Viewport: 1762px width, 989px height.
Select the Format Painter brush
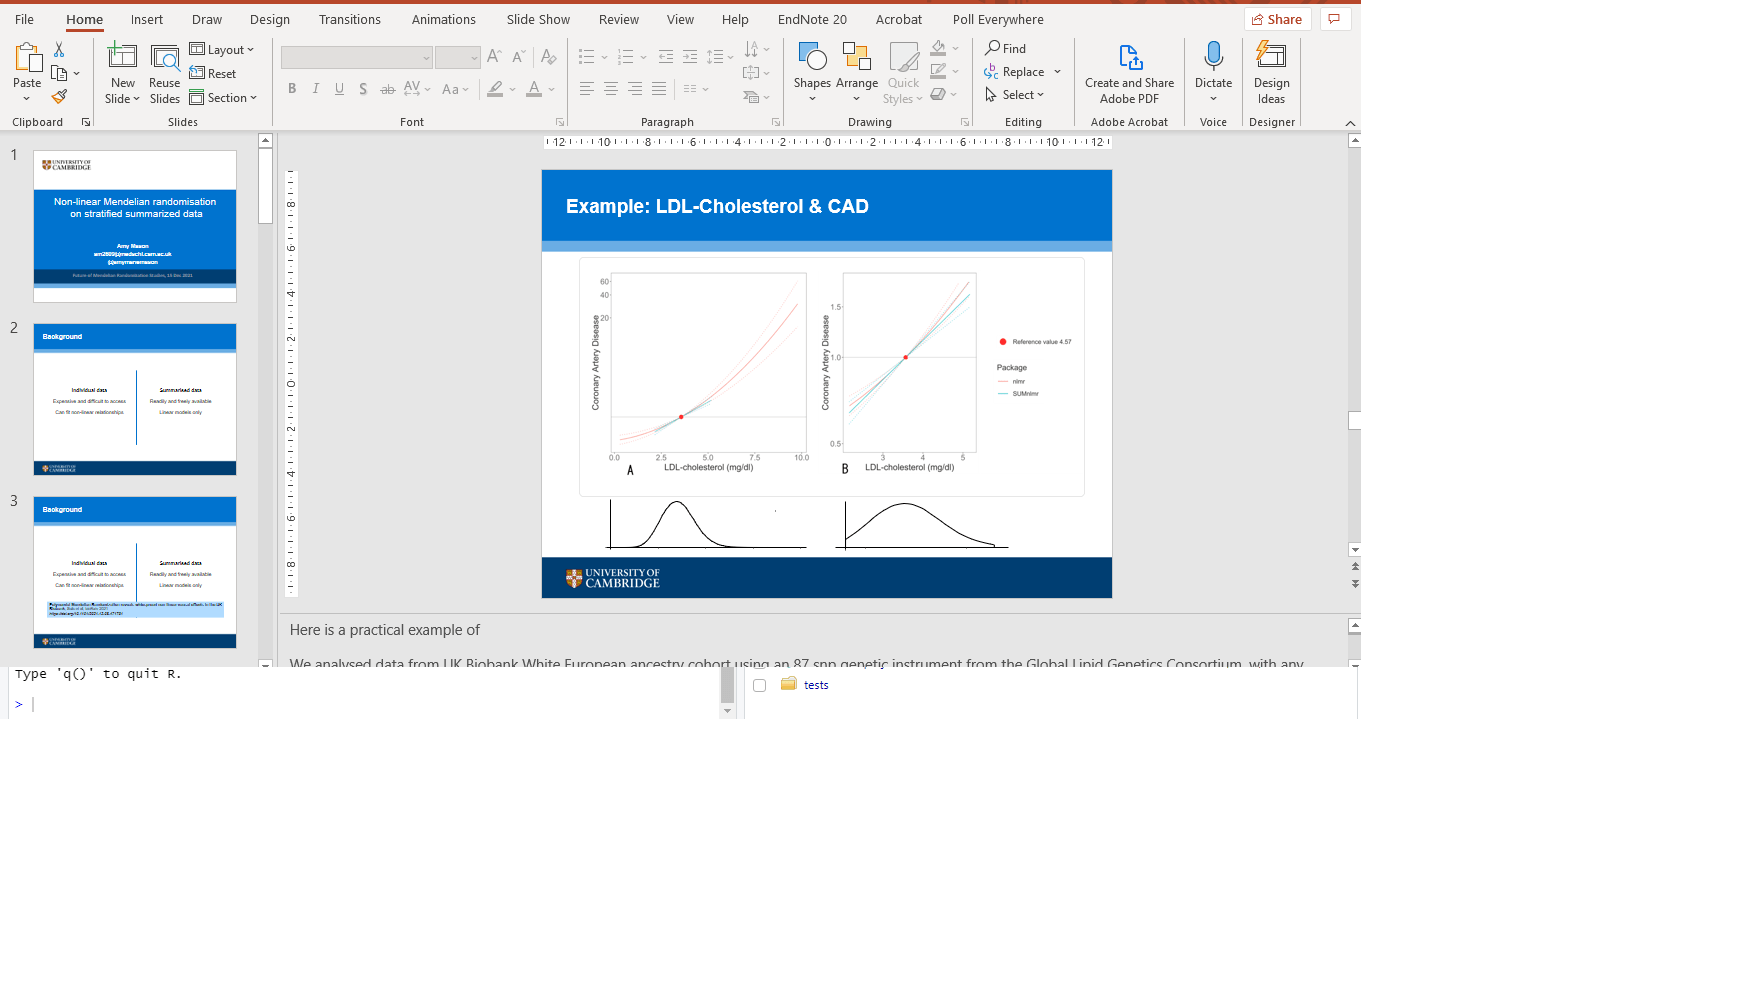tap(59, 96)
